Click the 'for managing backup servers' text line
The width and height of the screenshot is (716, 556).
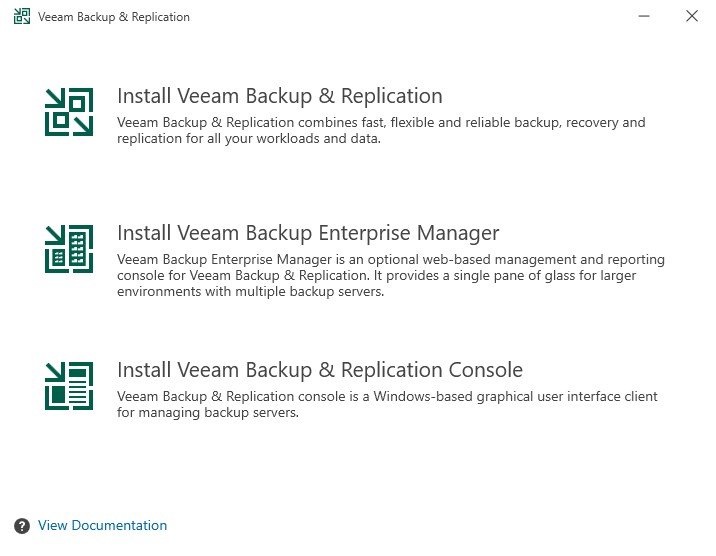coord(208,413)
